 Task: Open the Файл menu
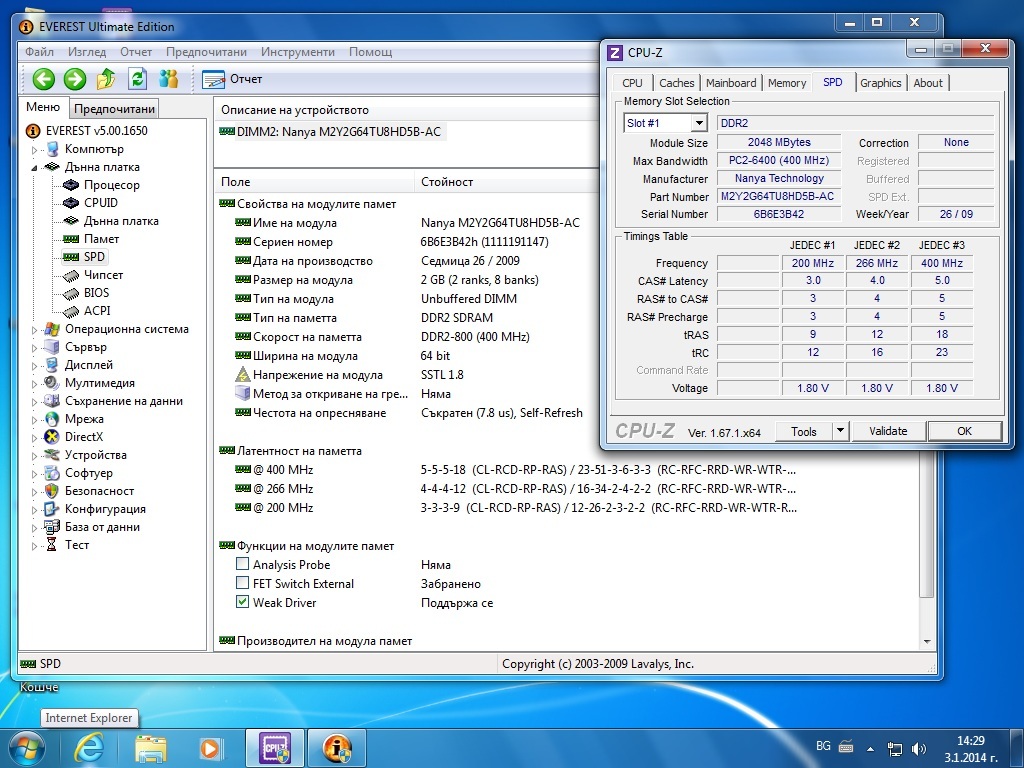[x=39, y=52]
